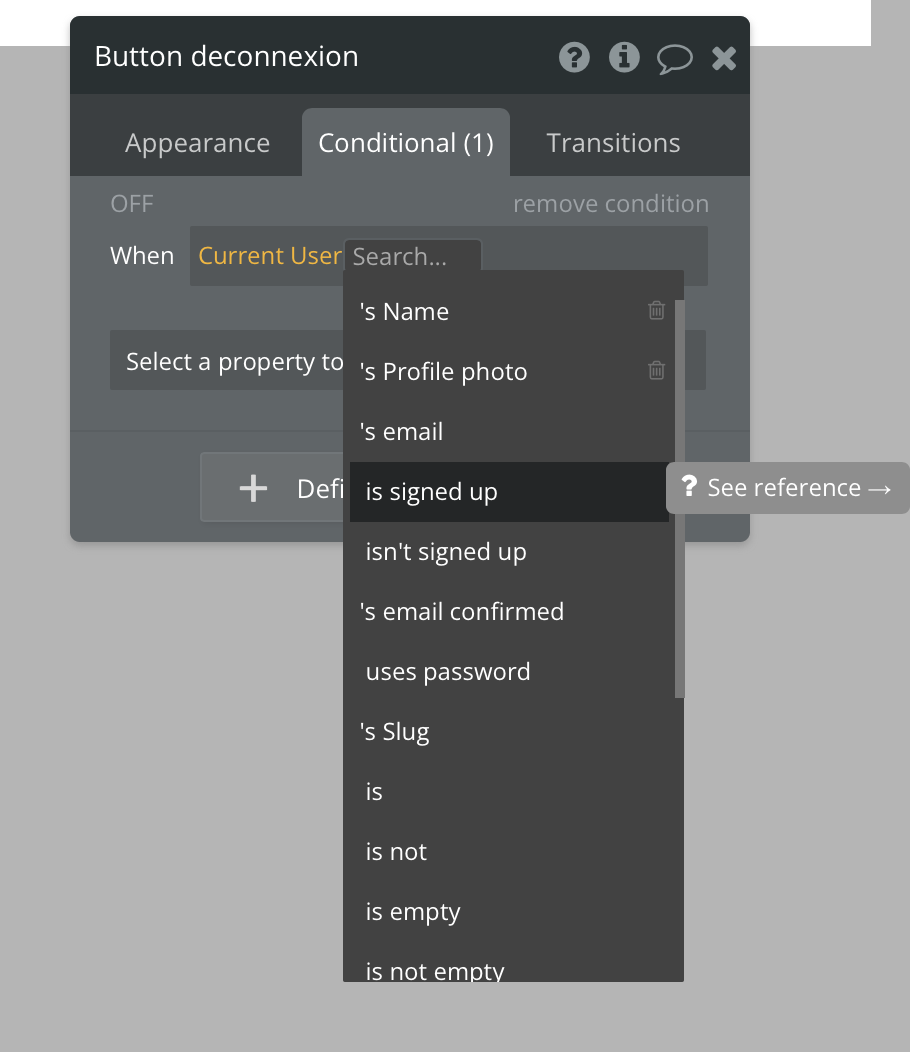Switch to the Appearance tab

pos(197,143)
